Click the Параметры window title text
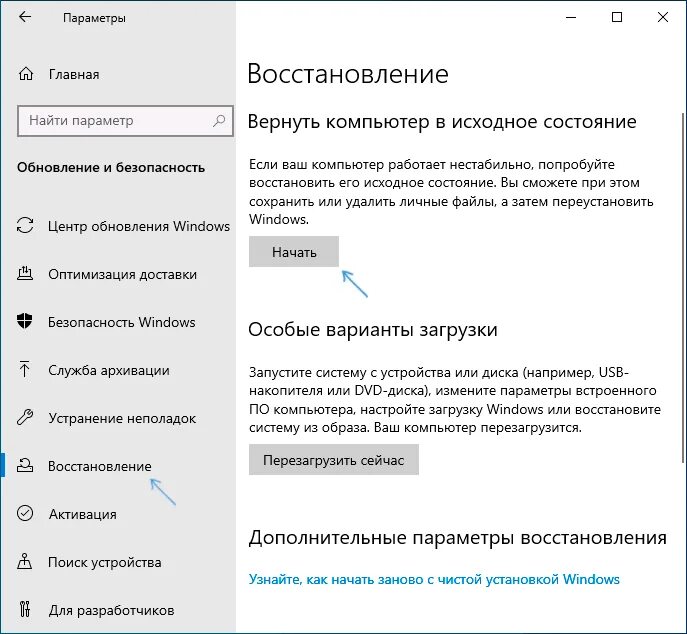 pyautogui.click(x=94, y=18)
